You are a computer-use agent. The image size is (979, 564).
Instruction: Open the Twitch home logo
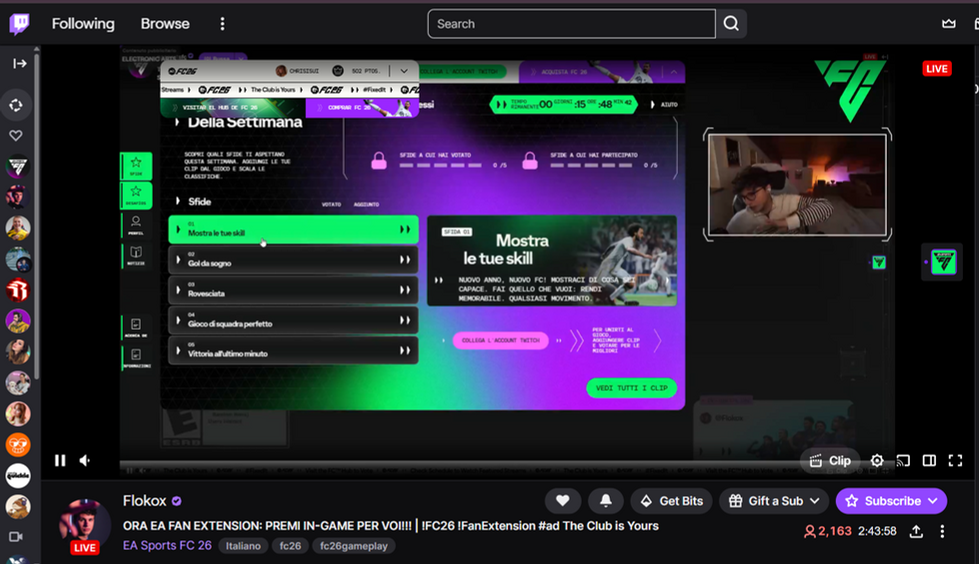tap(19, 24)
